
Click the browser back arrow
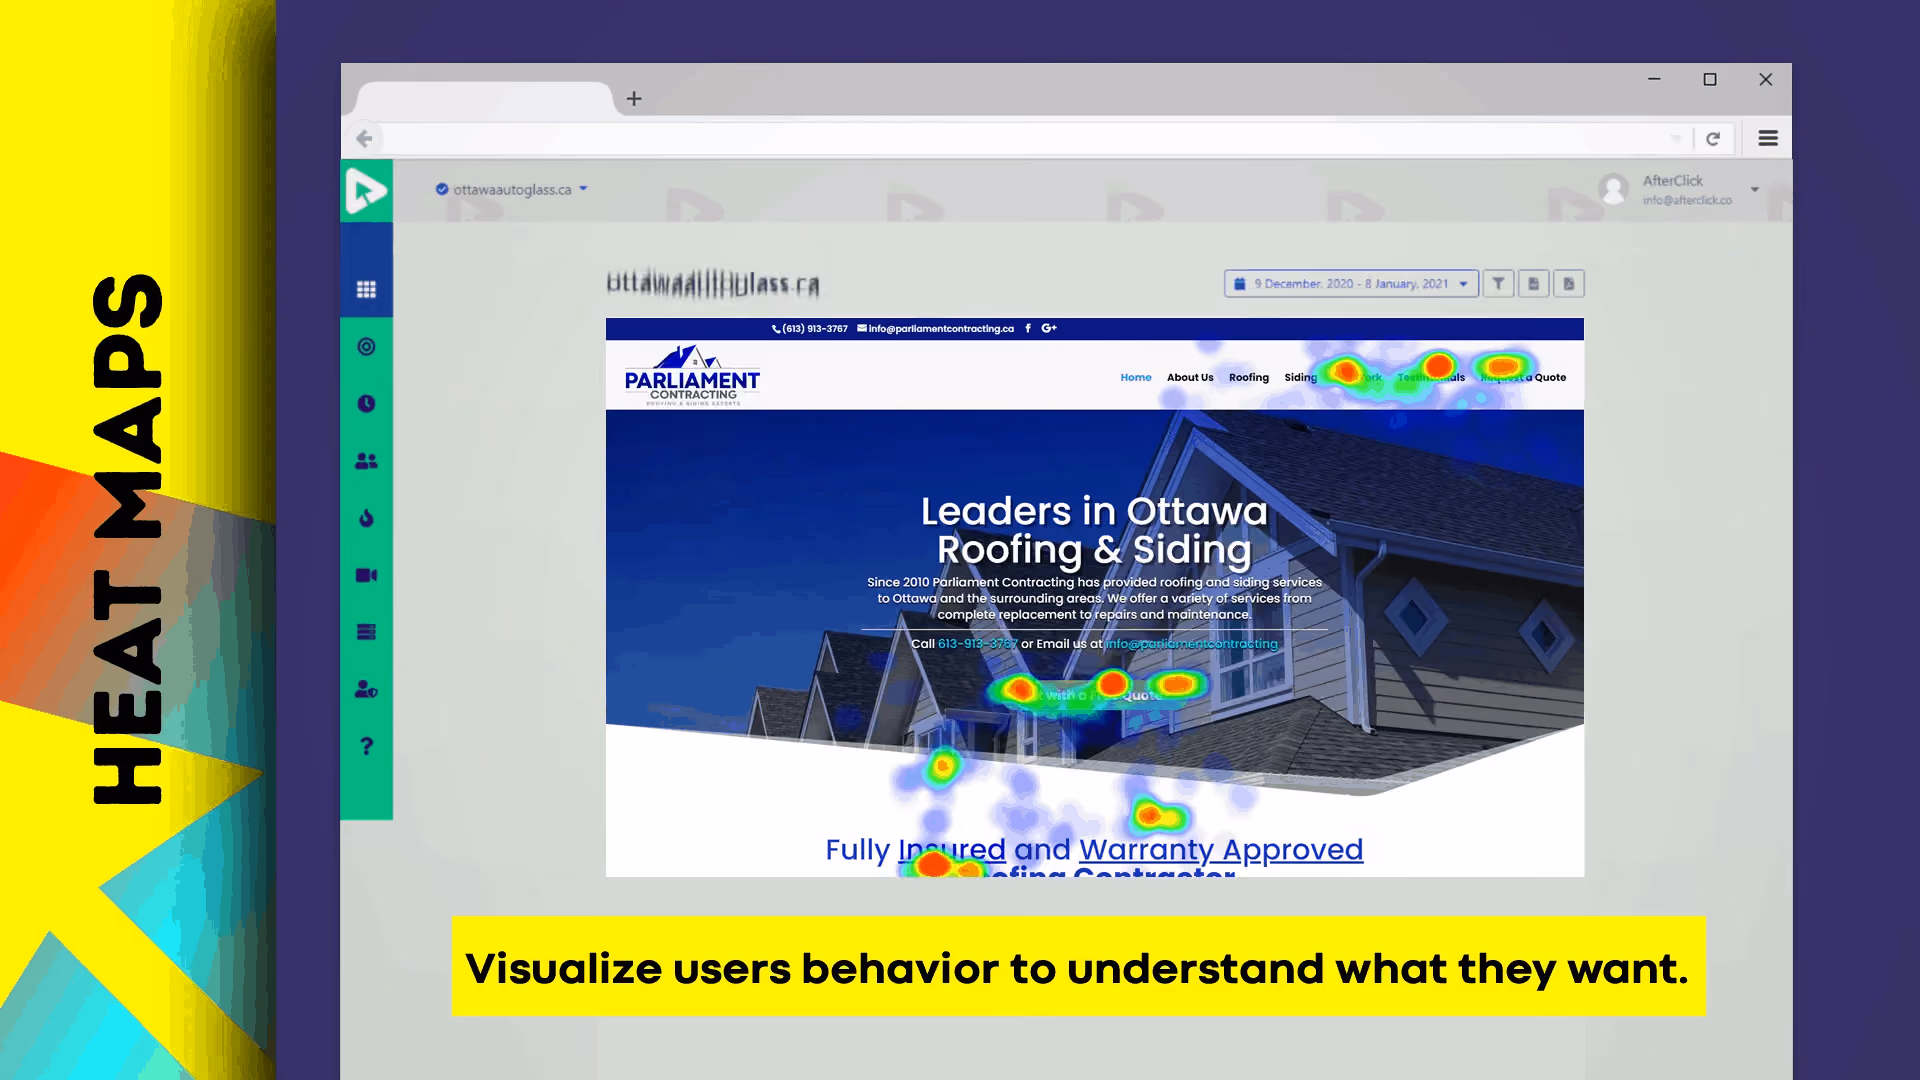[x=364, y=139]
